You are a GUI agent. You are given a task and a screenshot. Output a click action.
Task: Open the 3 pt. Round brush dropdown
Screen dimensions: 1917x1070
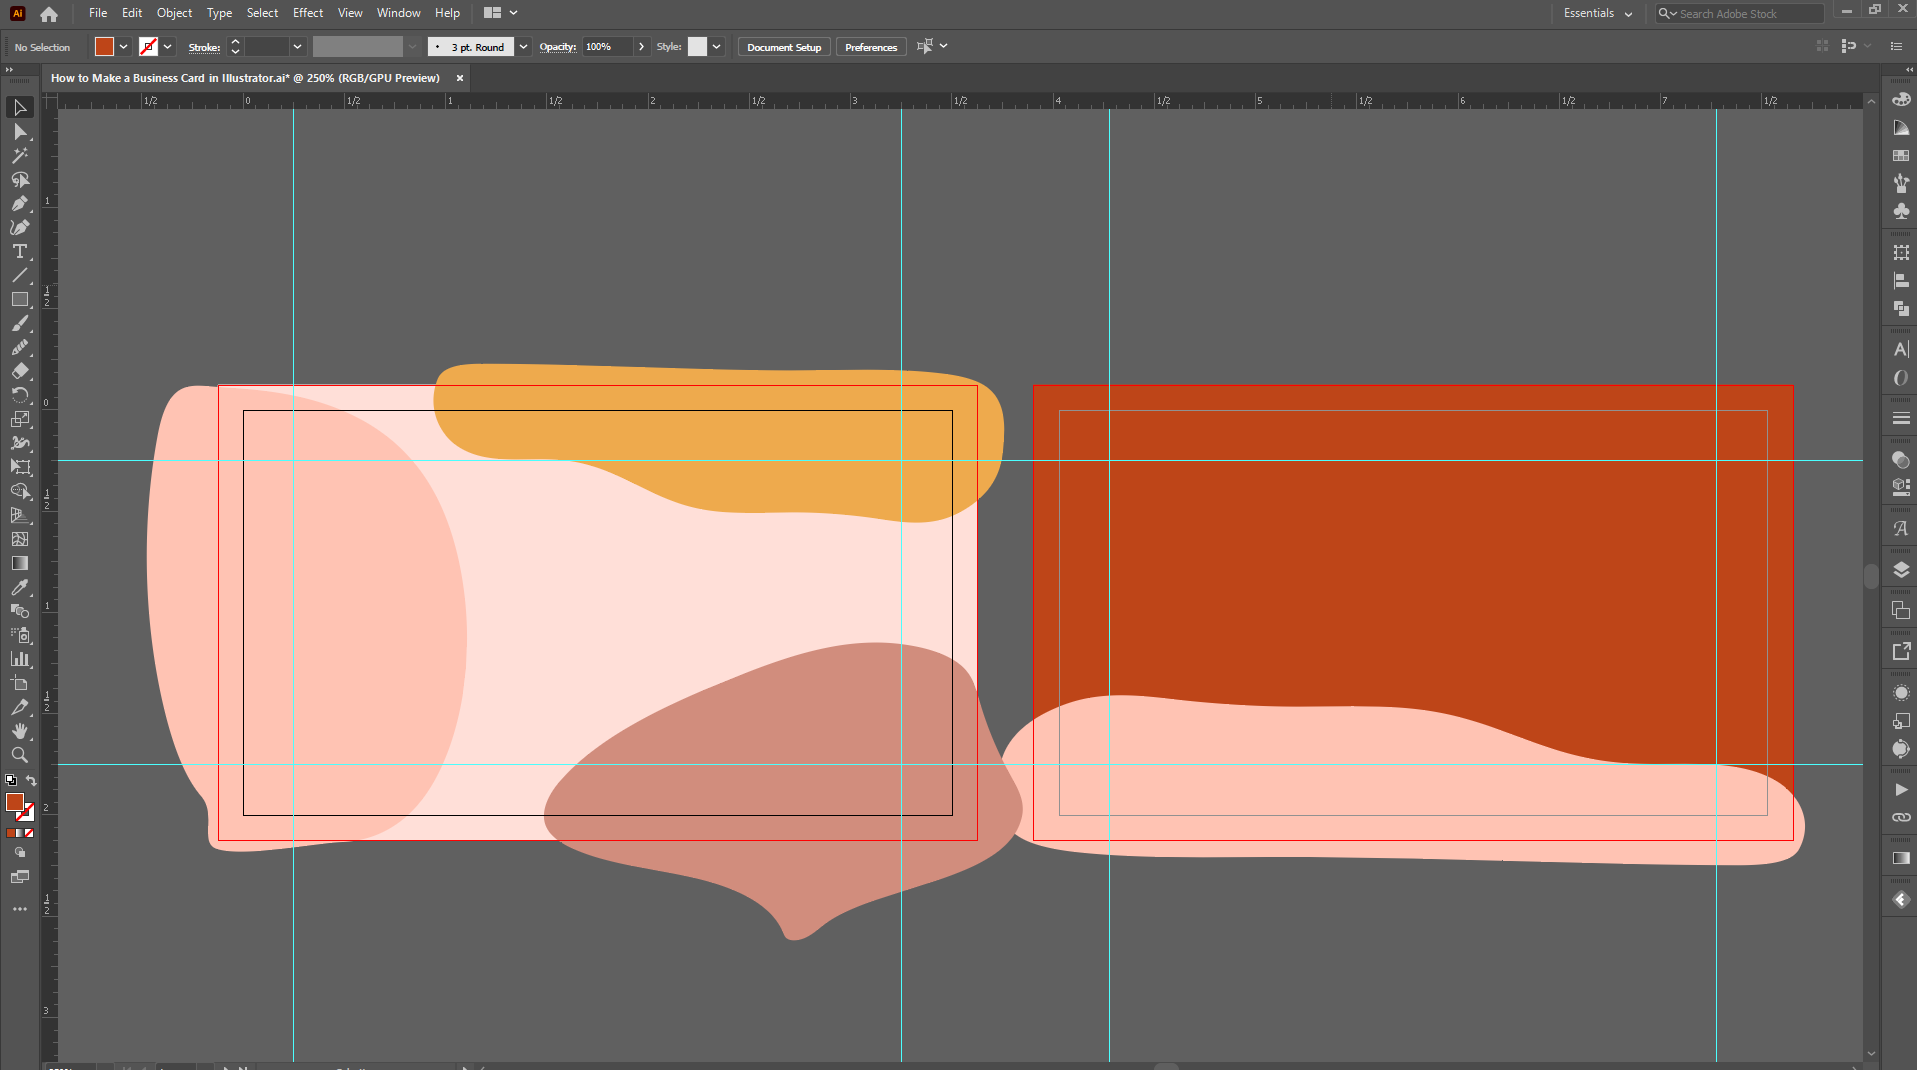point(523,47)
